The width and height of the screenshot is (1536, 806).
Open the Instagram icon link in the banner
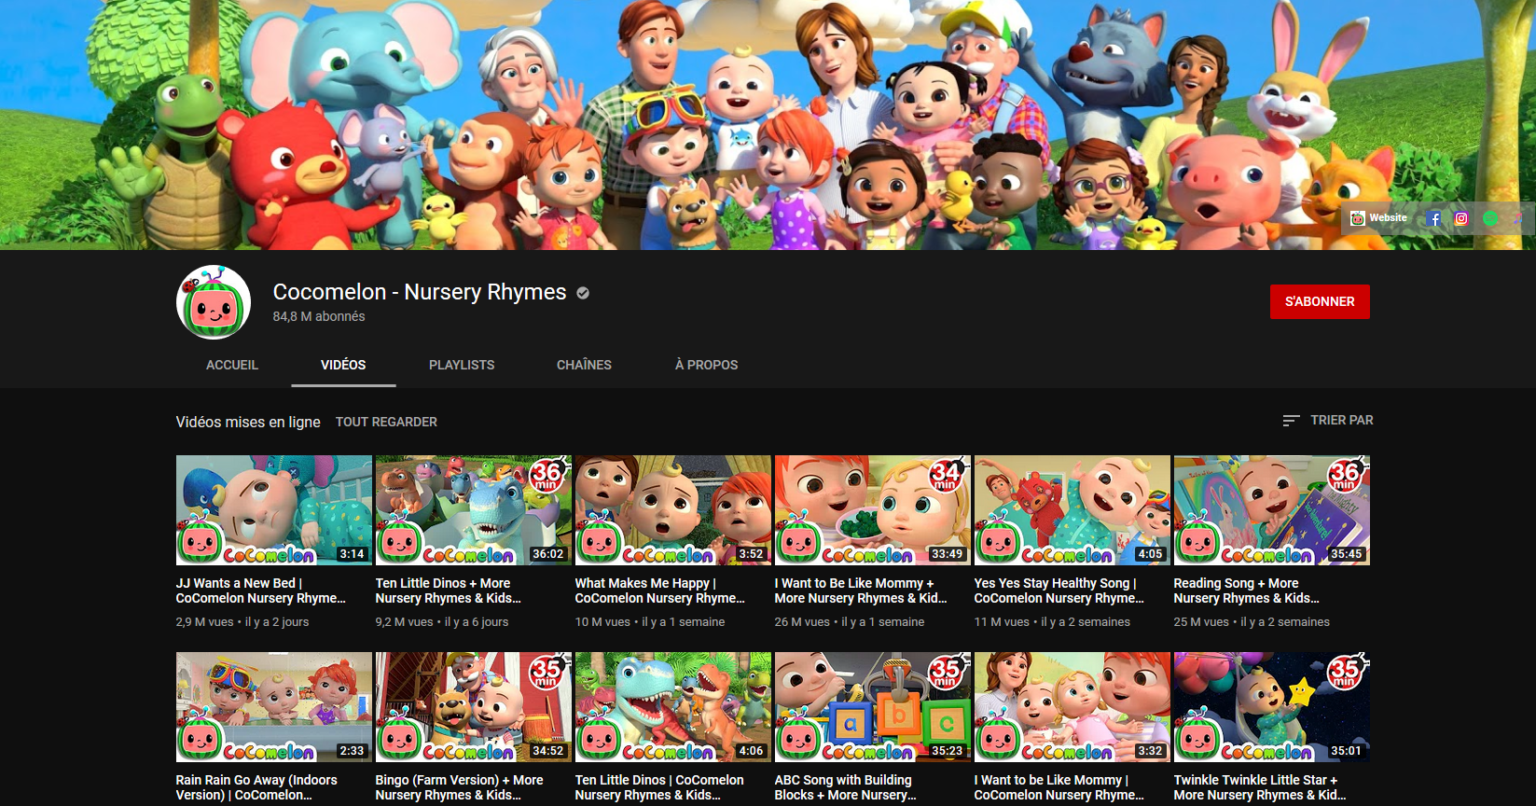coord(1461,218)
